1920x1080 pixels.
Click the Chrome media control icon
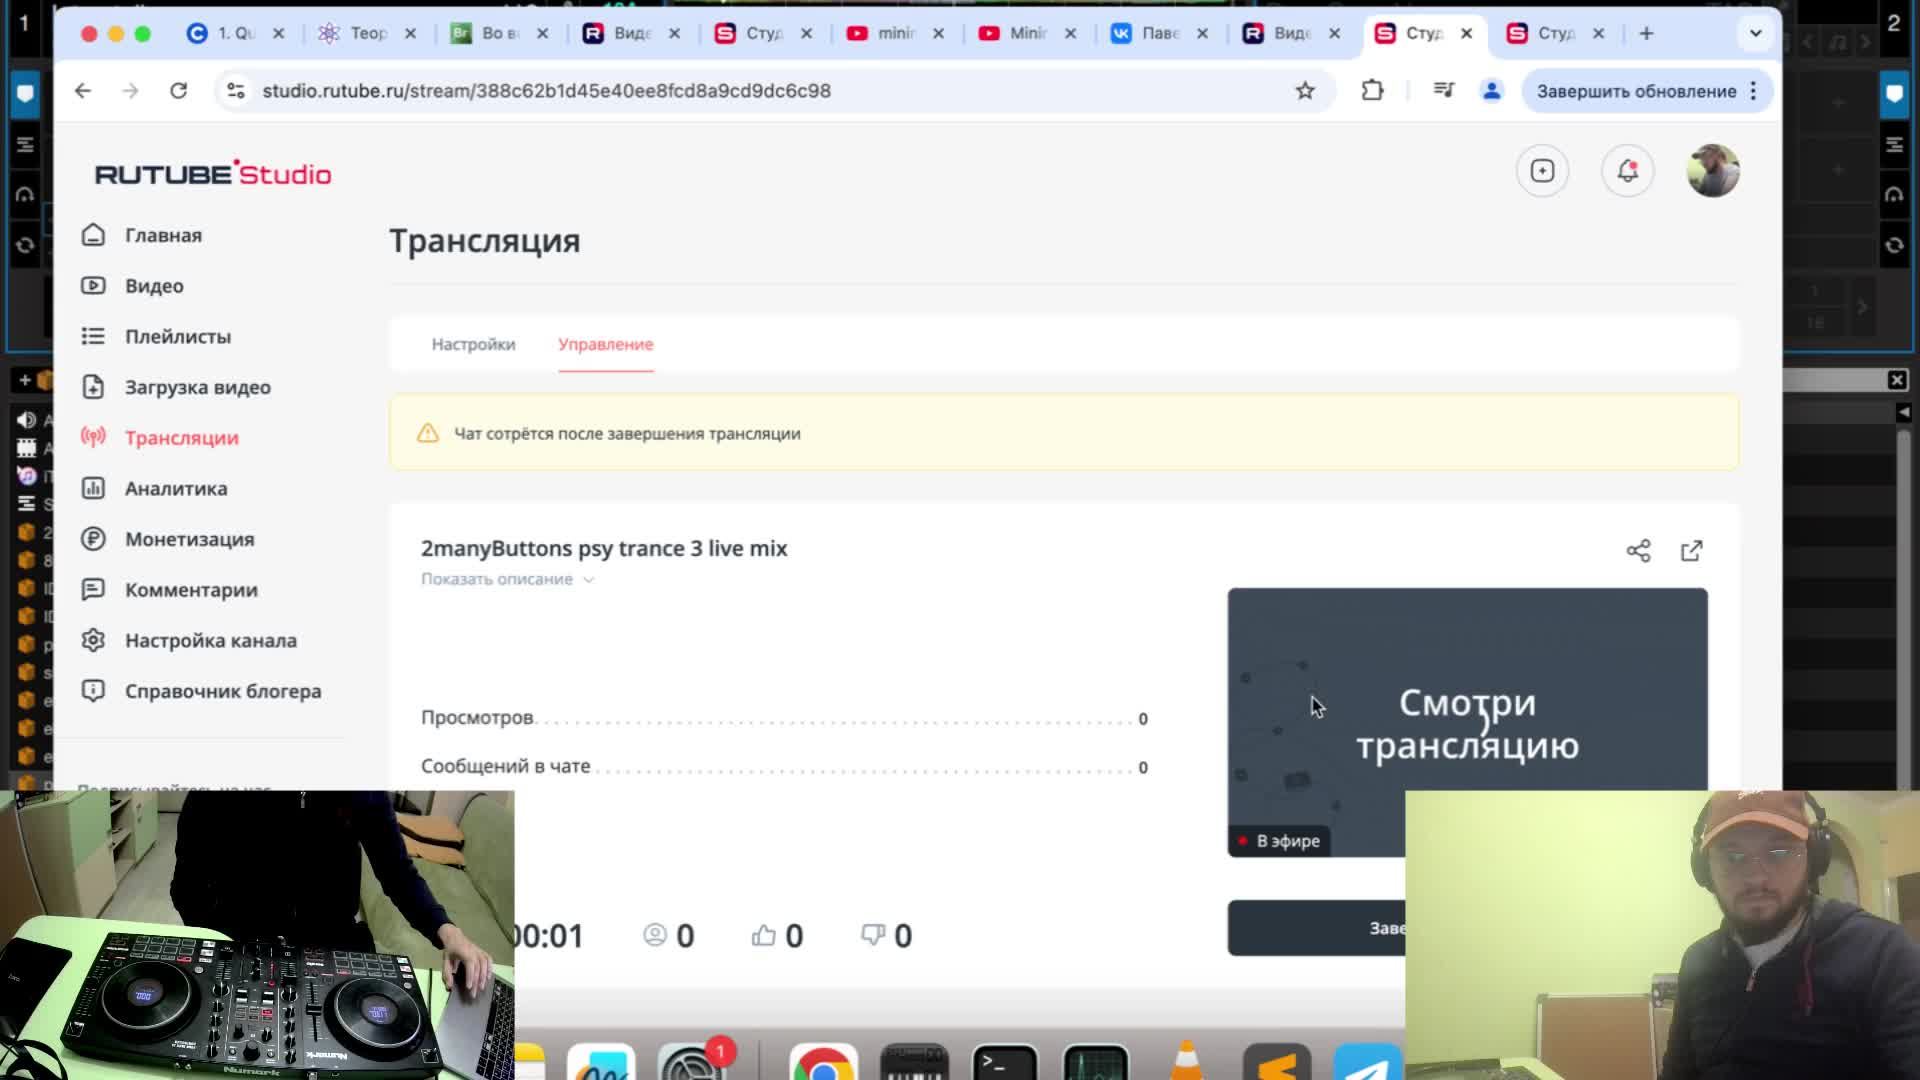(x=1443, y=91)
